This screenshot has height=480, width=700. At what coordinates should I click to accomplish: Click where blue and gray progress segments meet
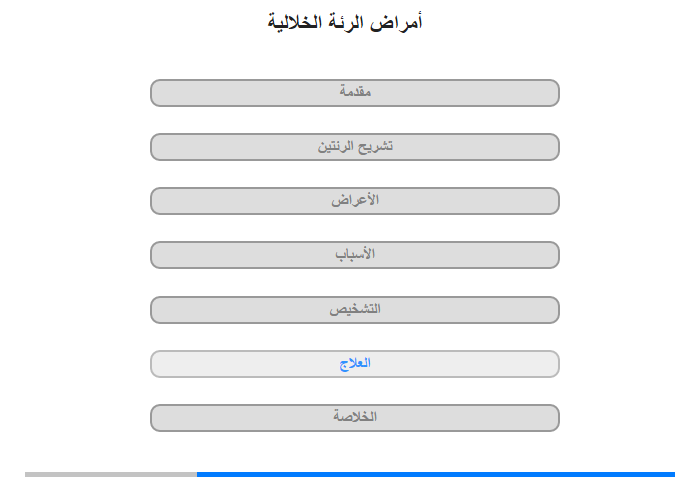click(197, 474)
